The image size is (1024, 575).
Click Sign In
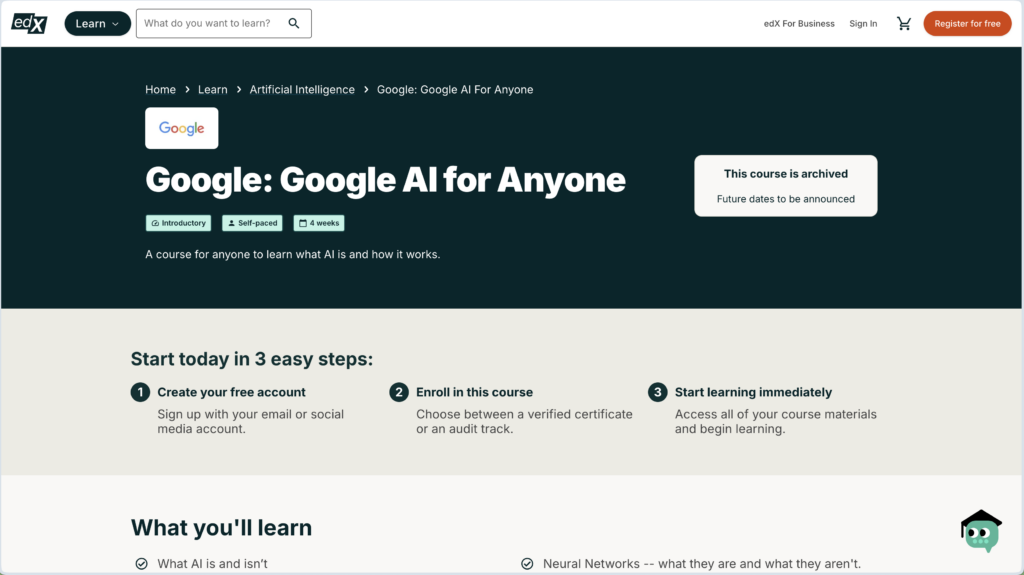[863, 24]
